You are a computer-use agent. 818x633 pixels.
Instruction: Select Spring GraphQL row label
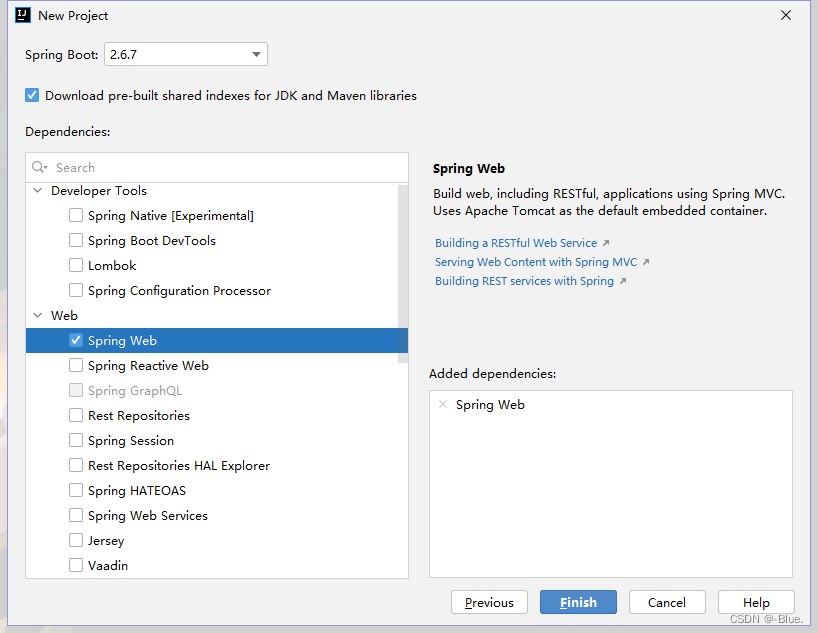tap(135, 391)
